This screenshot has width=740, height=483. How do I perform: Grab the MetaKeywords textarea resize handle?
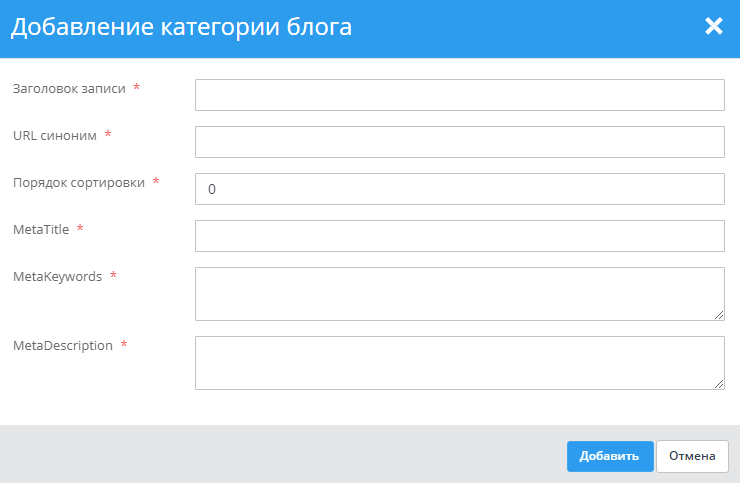pyautogui.click(x=719, y=315)
